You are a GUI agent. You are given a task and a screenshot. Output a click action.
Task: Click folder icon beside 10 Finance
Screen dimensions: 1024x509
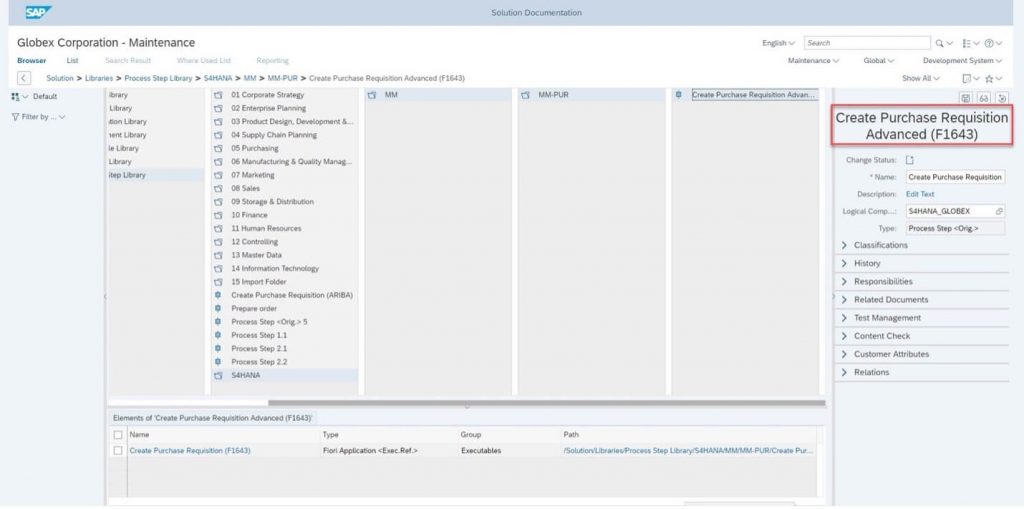218,215
